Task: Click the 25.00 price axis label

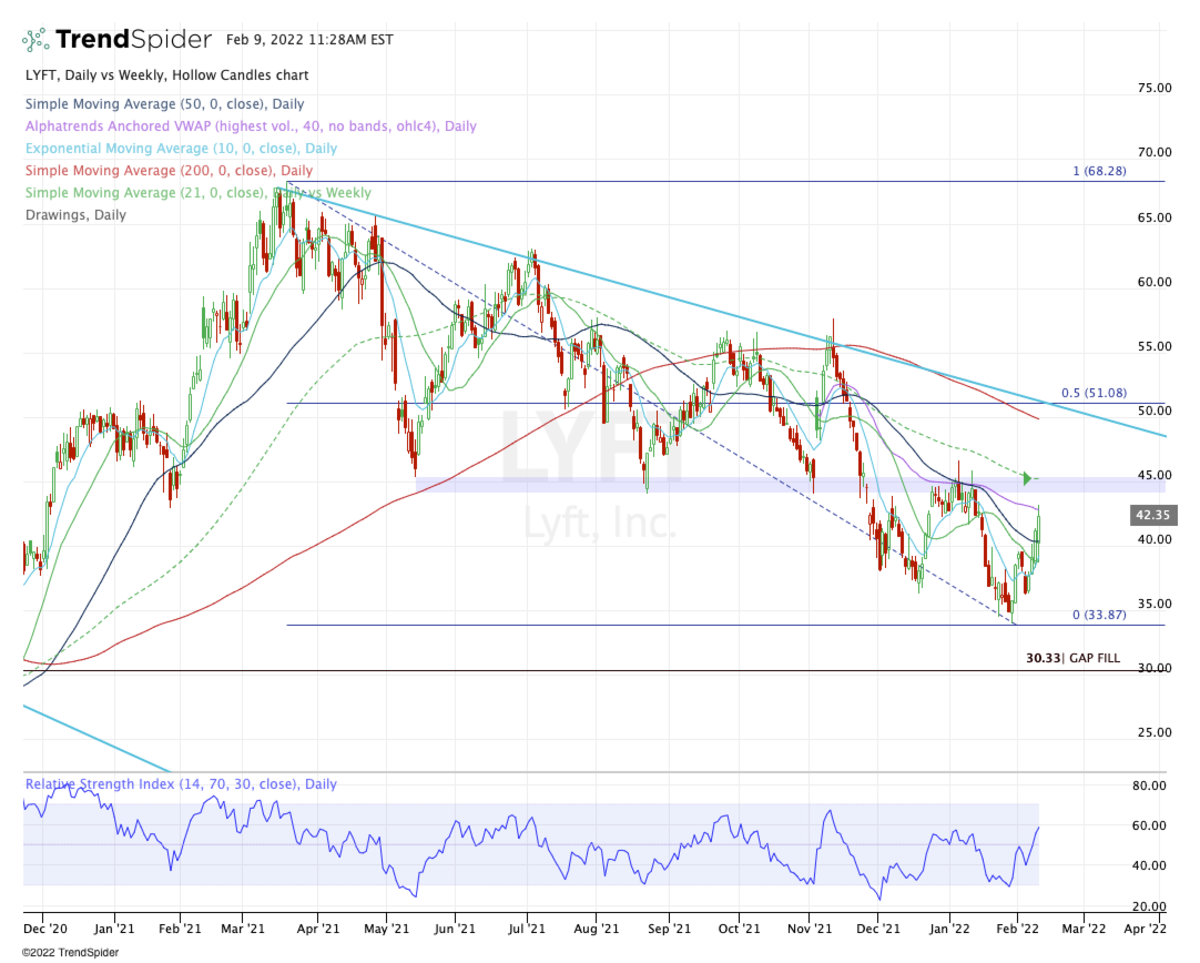Action: pos(1153,732)
